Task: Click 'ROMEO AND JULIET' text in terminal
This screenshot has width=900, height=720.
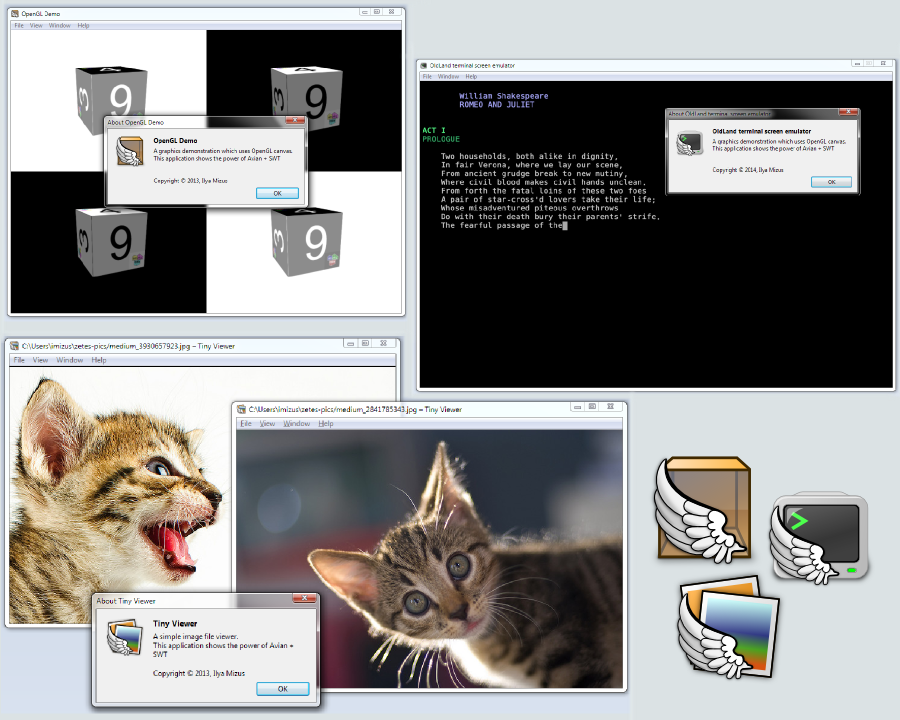Action: coord(496,104)
